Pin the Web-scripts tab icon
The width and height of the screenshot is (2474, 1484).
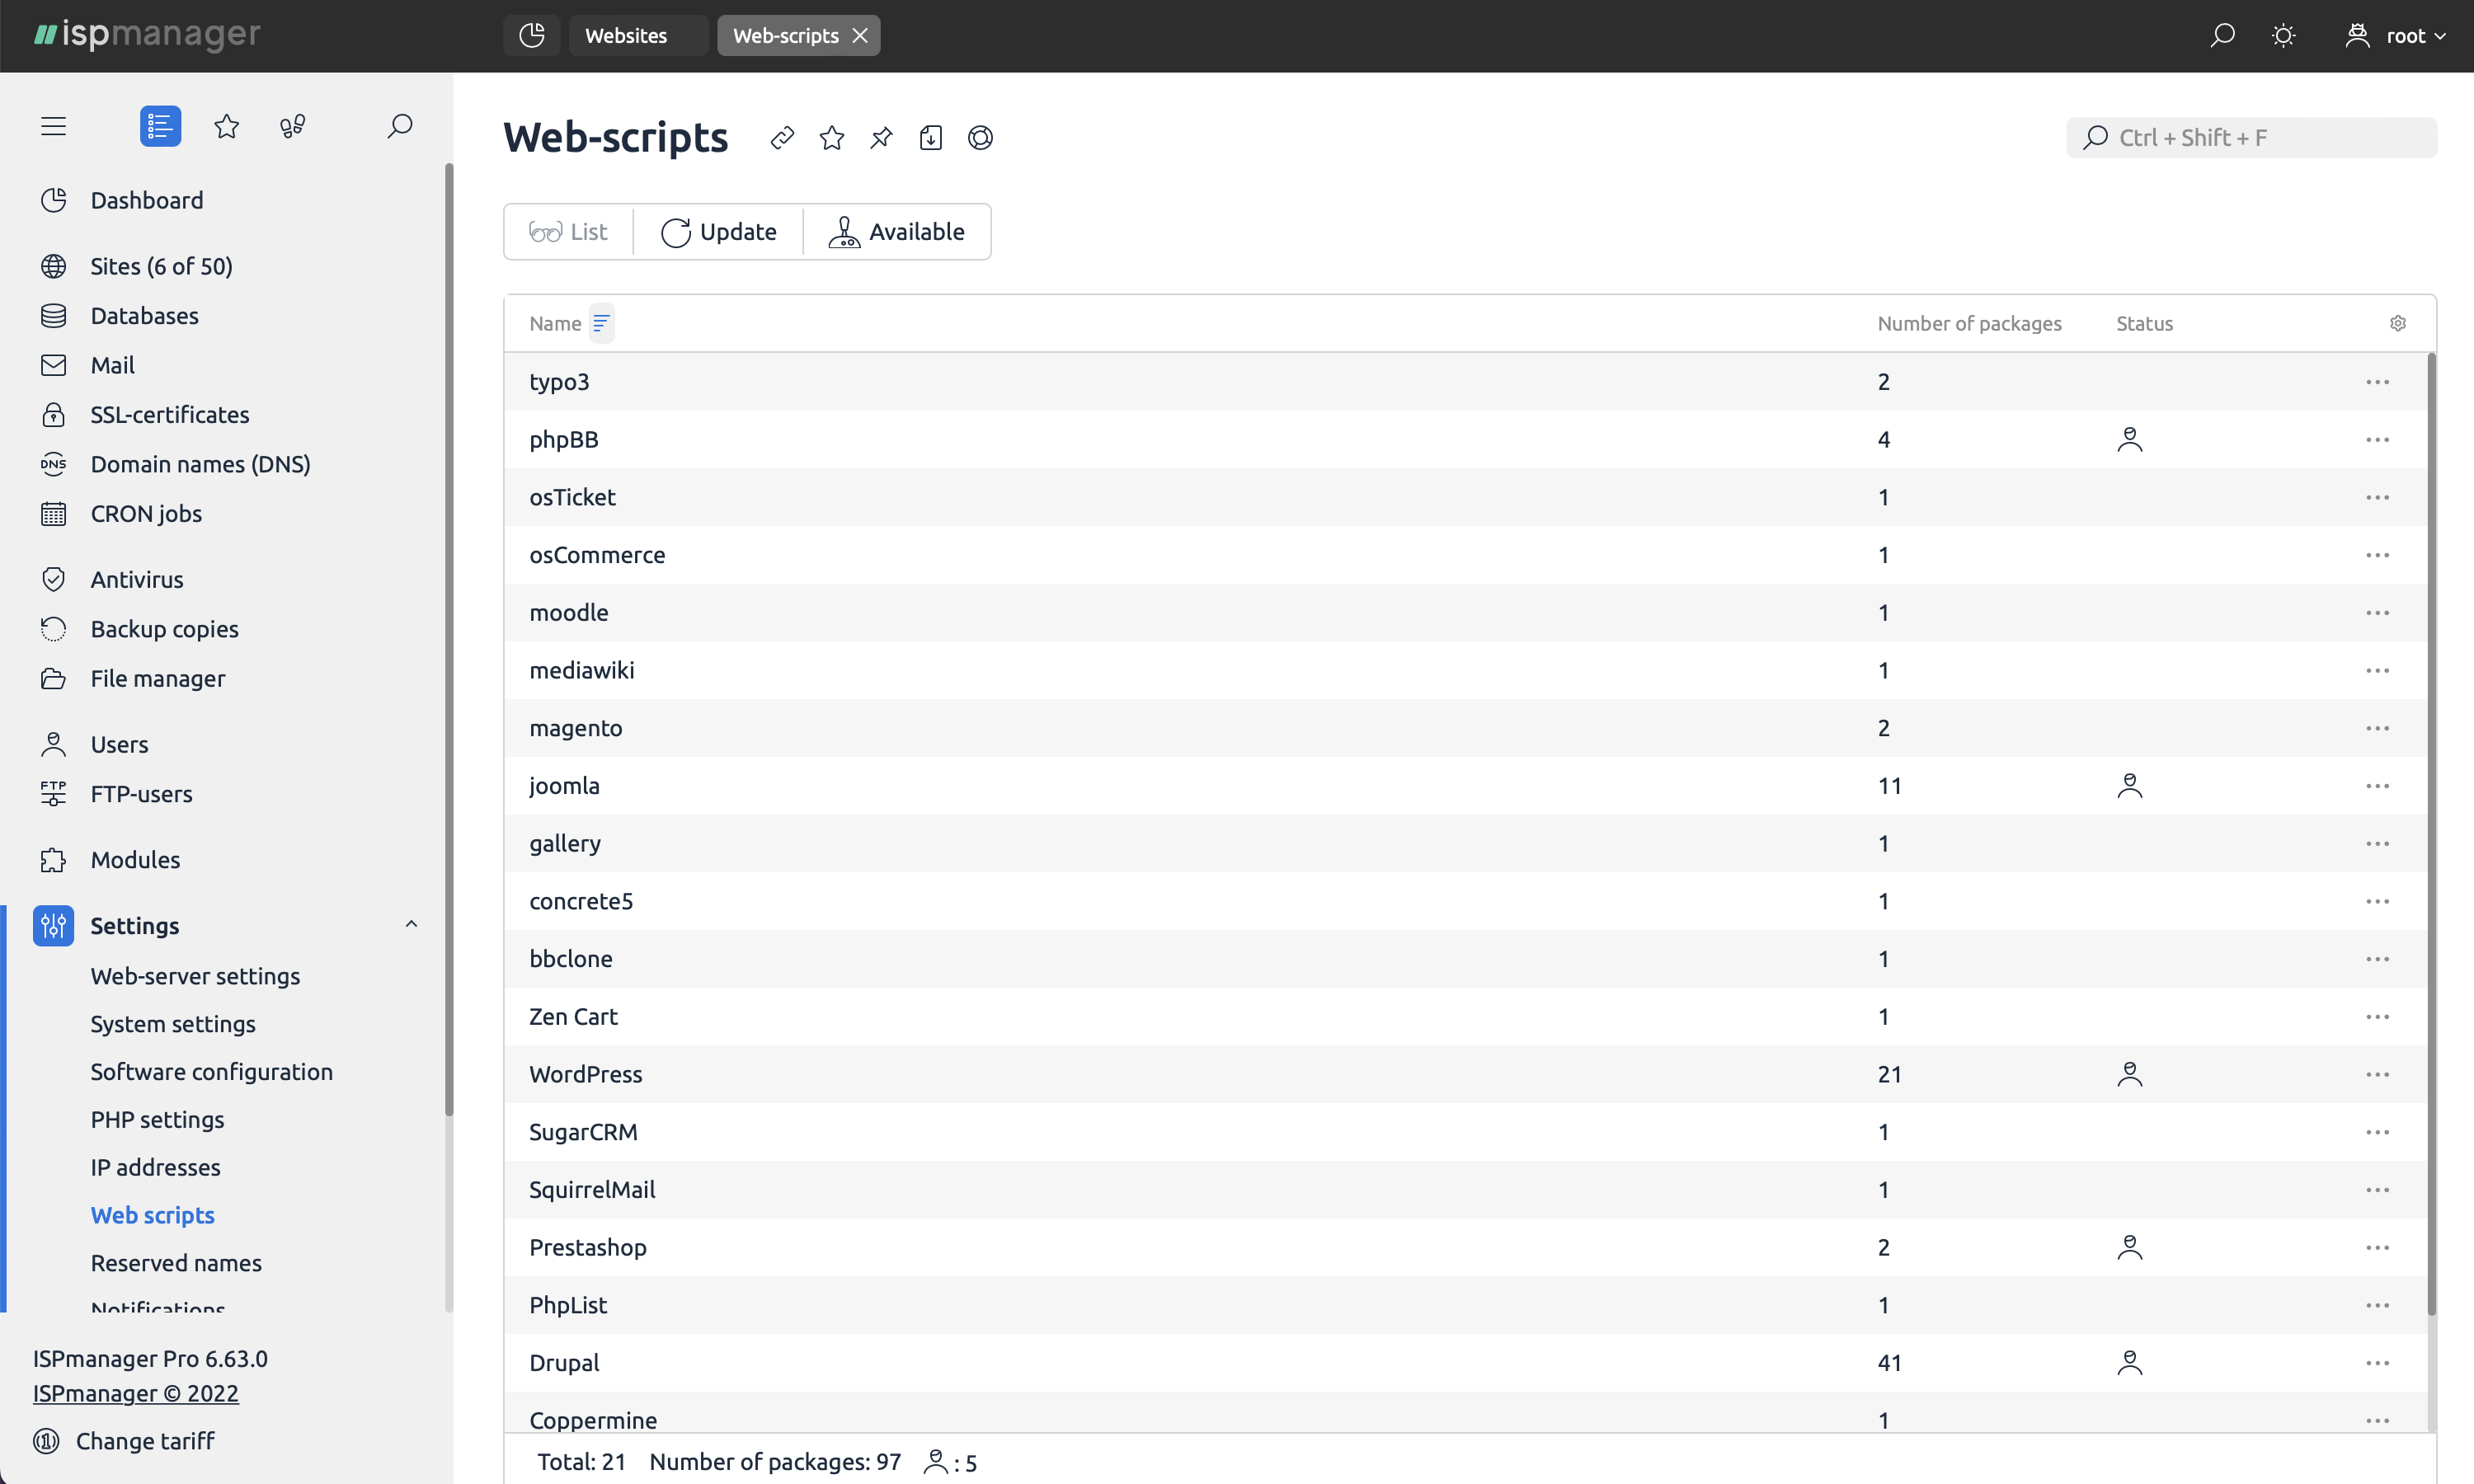(x=881, y=137)
